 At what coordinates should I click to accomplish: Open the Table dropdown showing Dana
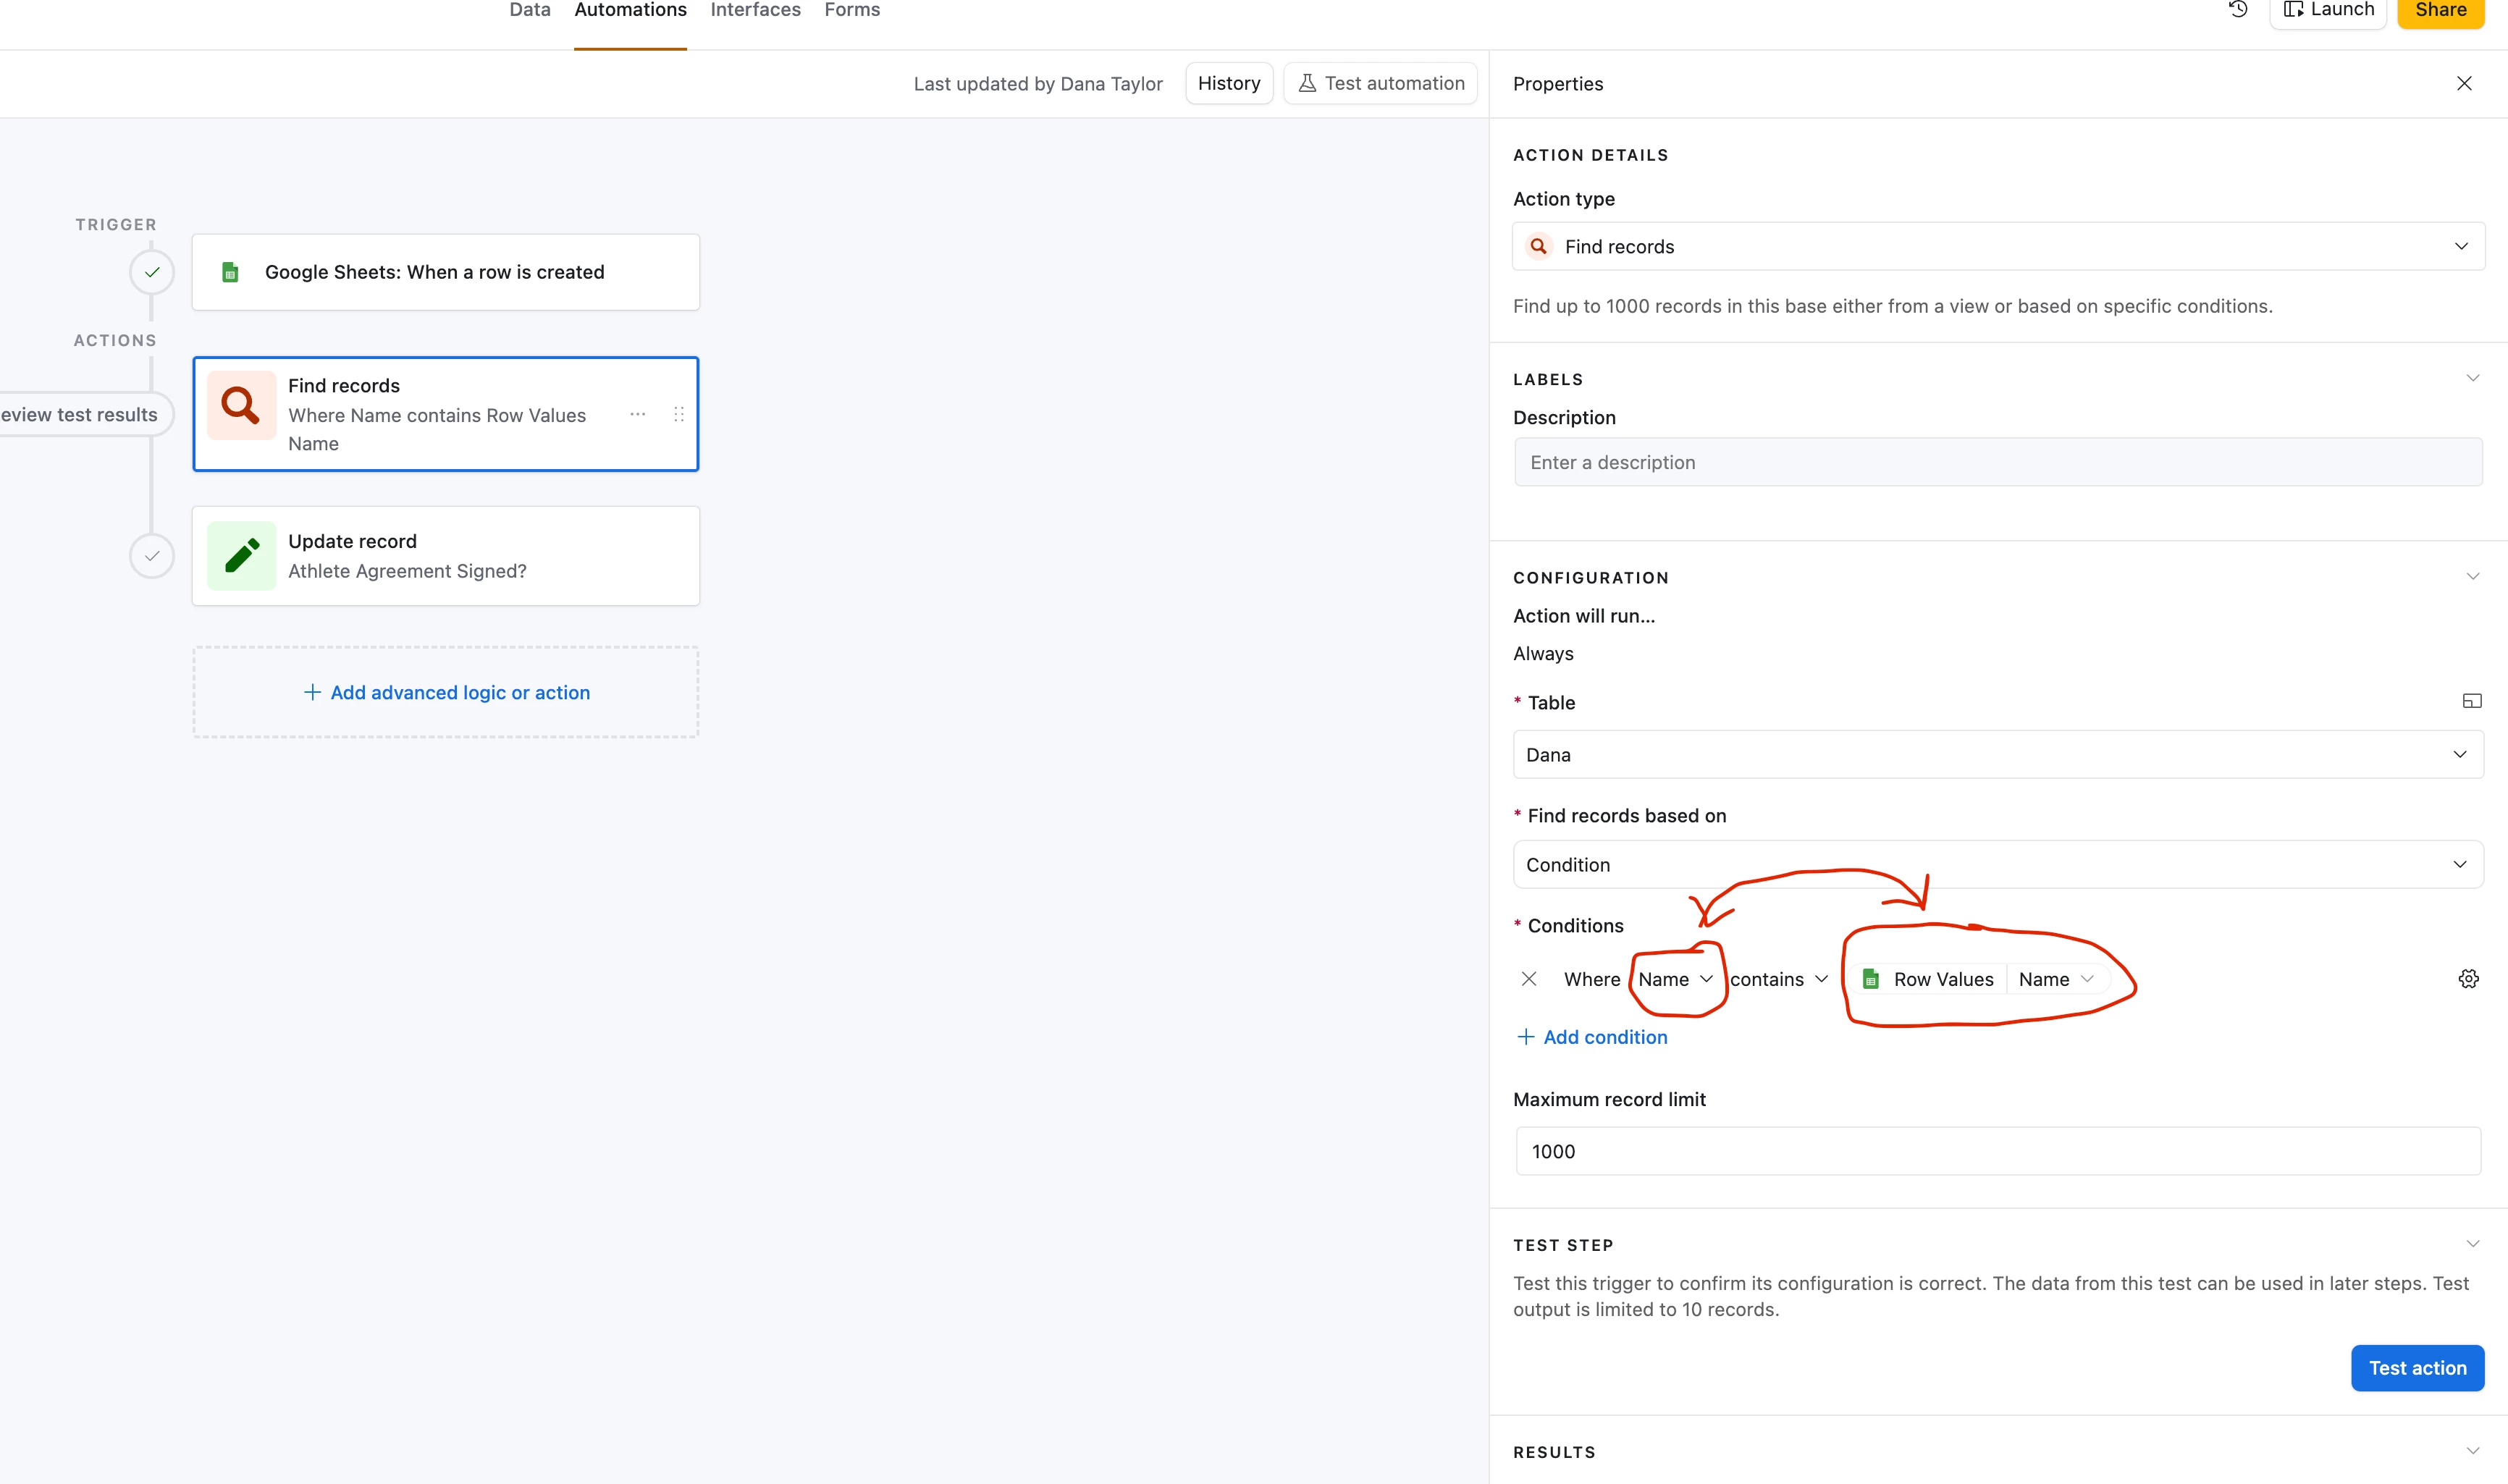(1997, 755)
